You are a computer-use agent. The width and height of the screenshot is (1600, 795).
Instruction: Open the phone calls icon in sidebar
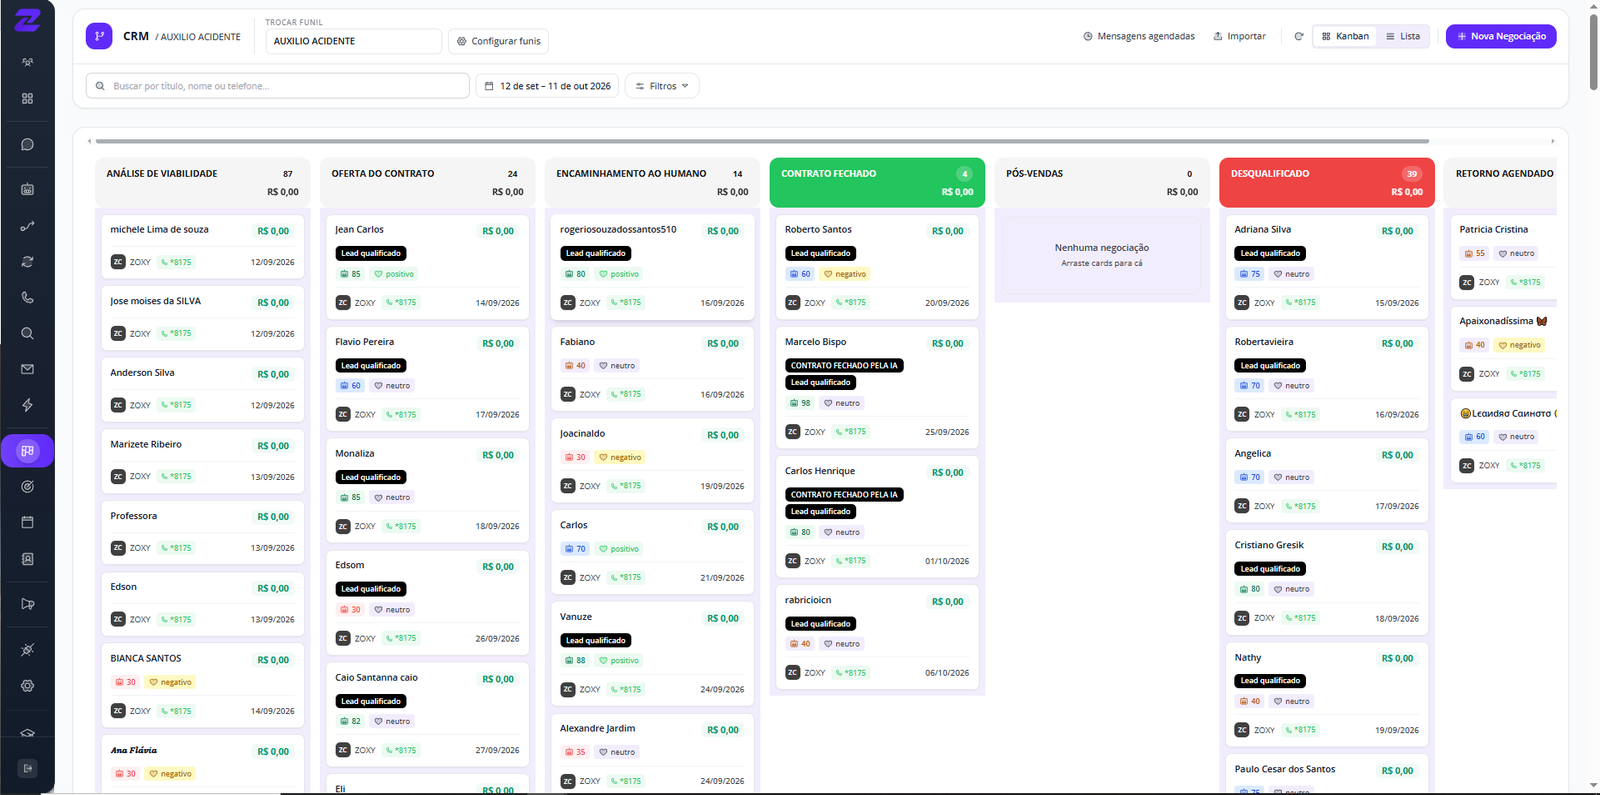(27, 297)
